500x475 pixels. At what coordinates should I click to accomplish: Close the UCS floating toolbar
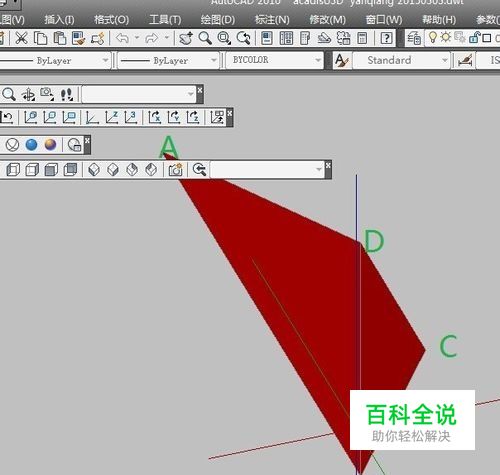point(230,113)
